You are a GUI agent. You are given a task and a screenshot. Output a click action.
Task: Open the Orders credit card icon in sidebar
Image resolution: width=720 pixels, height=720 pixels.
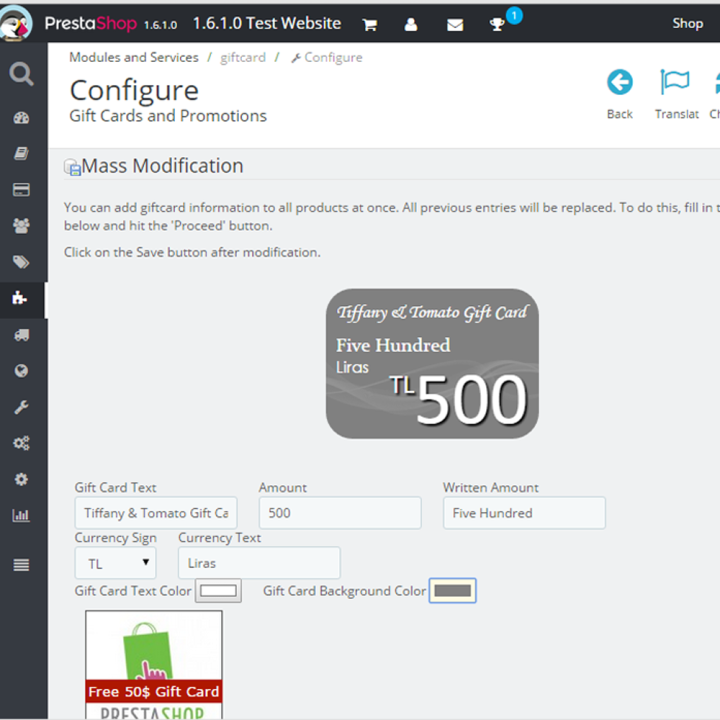pyautogui.click(x=21, y=190)
